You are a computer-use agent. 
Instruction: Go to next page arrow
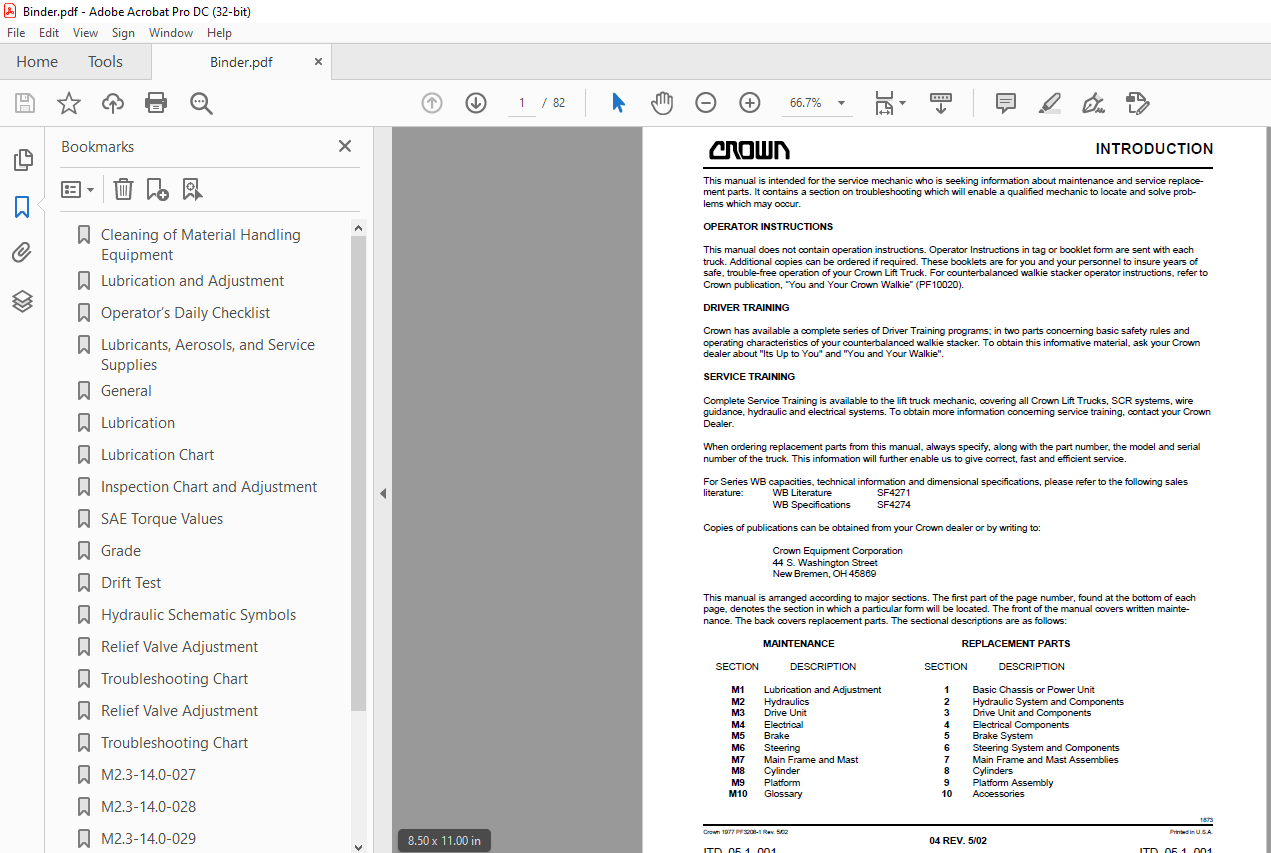coord(476,103)
